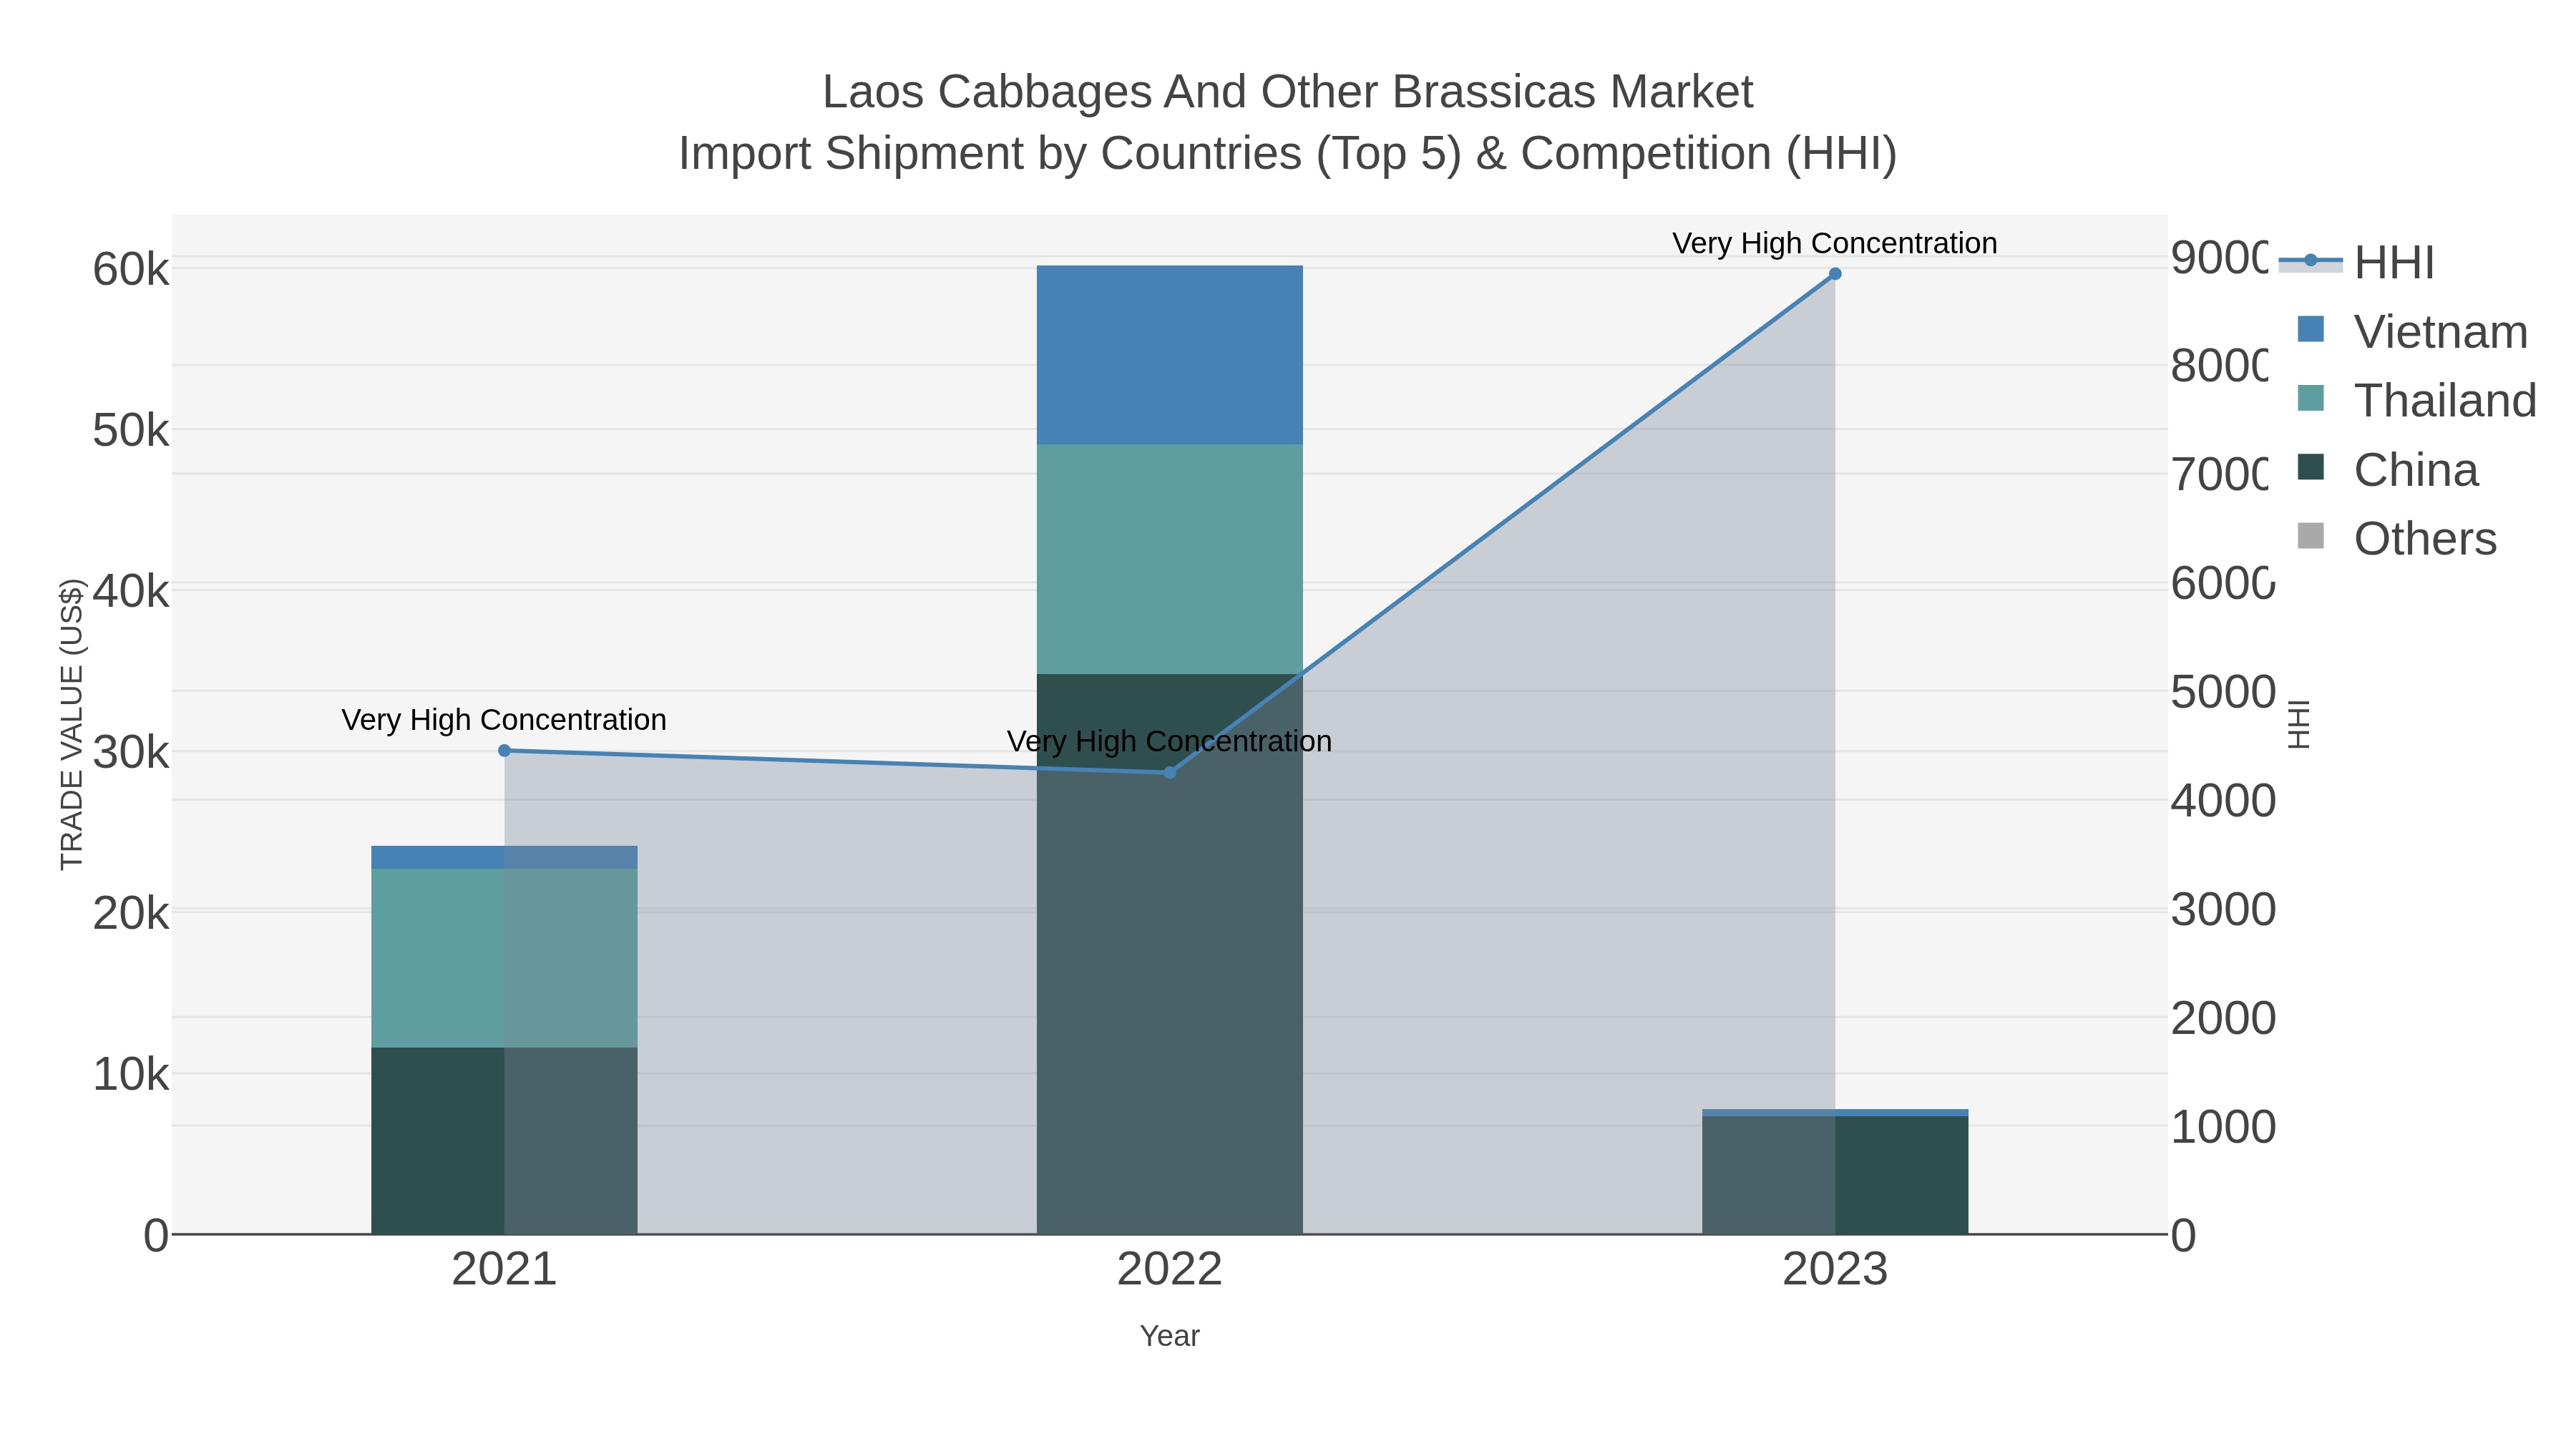Image resolution: width=2576 pixels, height=1449 pixels.
Task: Click the TRADE VALUE (US$) axis title
Action: 72,724
